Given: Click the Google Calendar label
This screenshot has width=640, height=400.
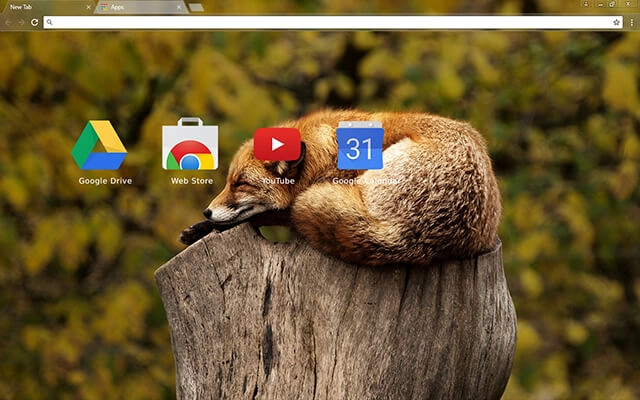Looking at the screenshot, I should [366, 181].
